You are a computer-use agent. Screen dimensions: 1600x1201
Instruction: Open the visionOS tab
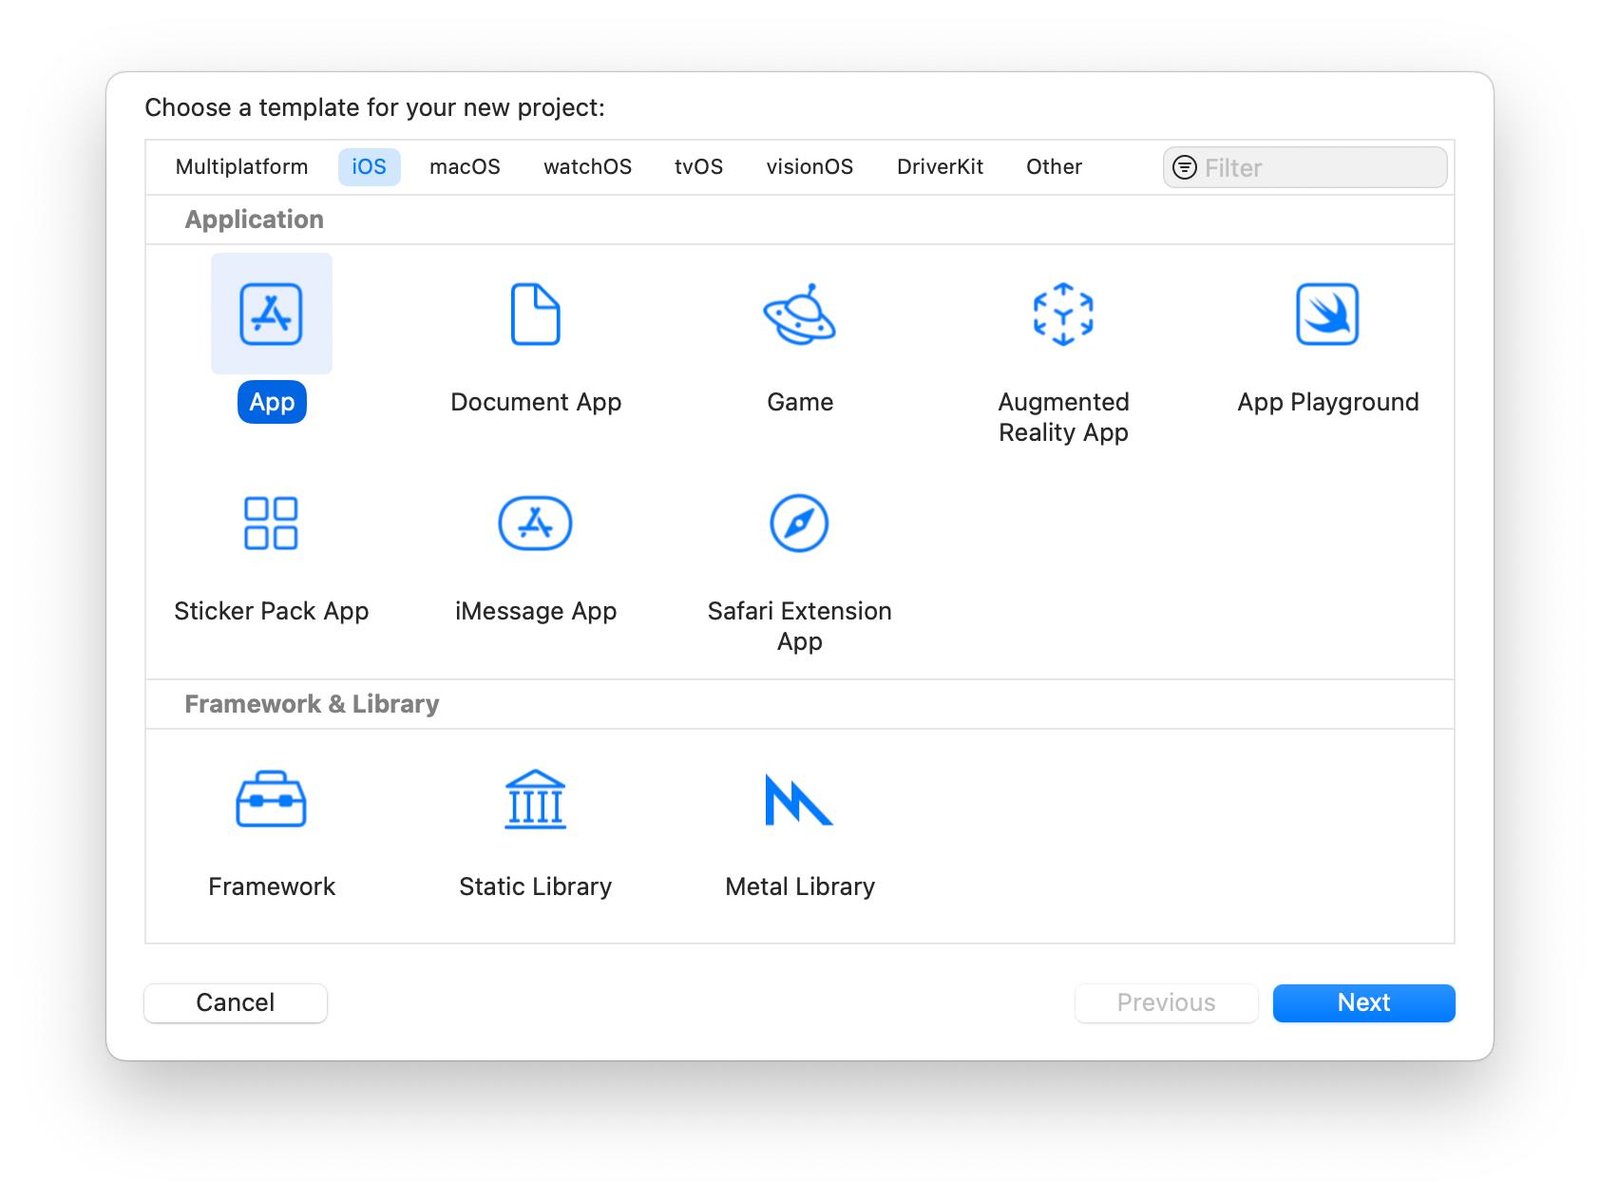click(810, 167)
